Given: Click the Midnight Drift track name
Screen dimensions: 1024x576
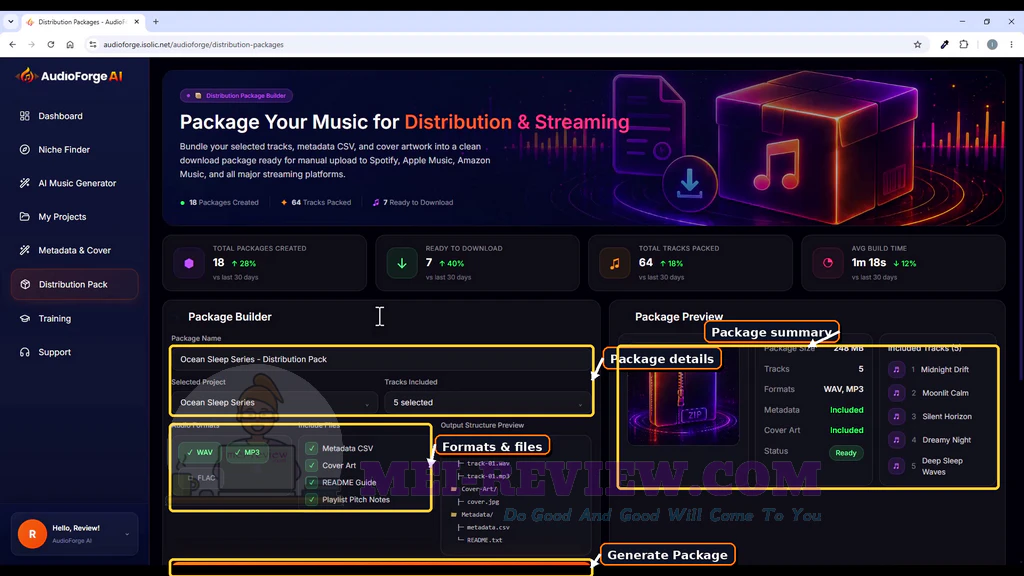Looking at the screenshot, I should tap(944, 370).
